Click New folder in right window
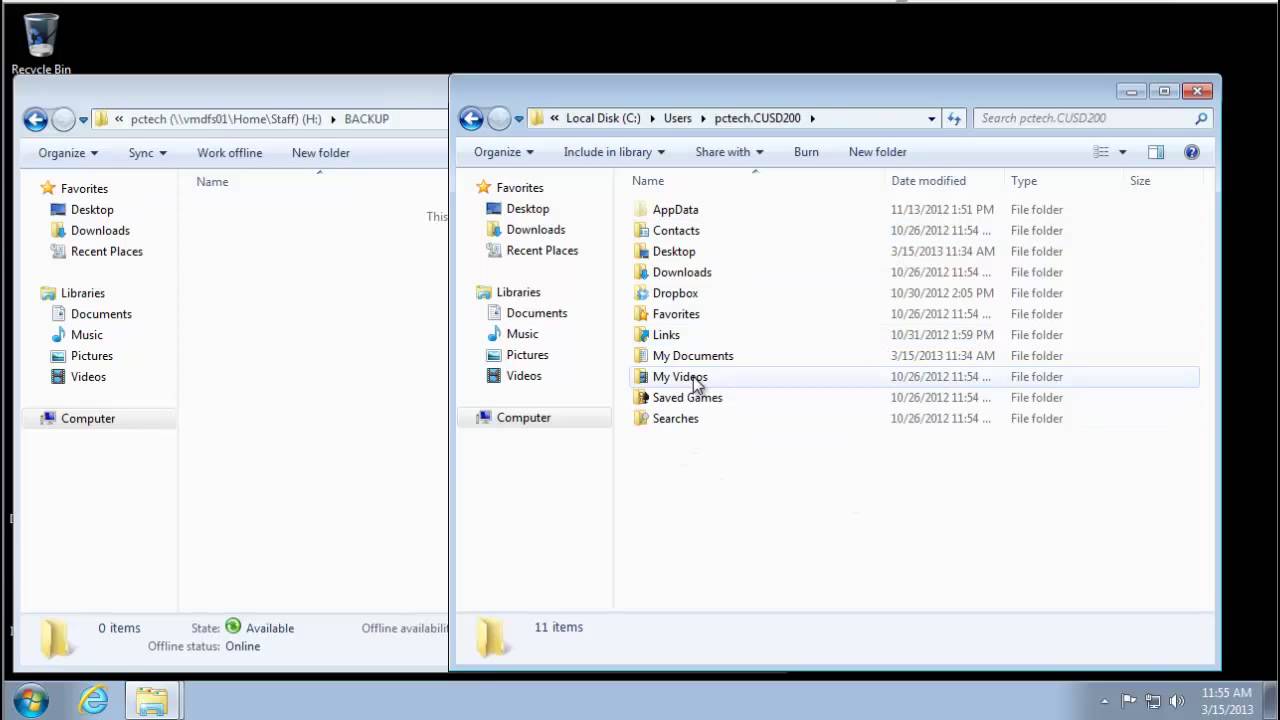The image size is (1280, 720). [x=877, y=152]
